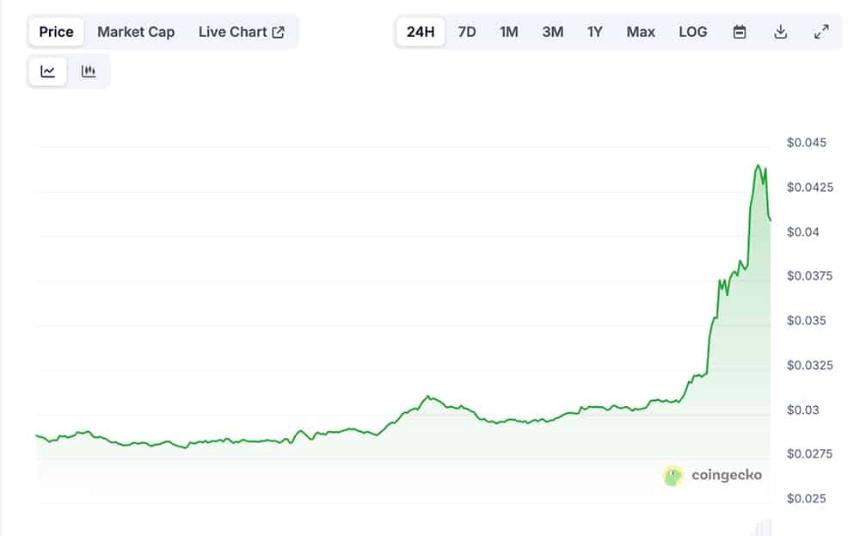
Task: Toggle LOG scale on chart
Action: pos(693,32)
